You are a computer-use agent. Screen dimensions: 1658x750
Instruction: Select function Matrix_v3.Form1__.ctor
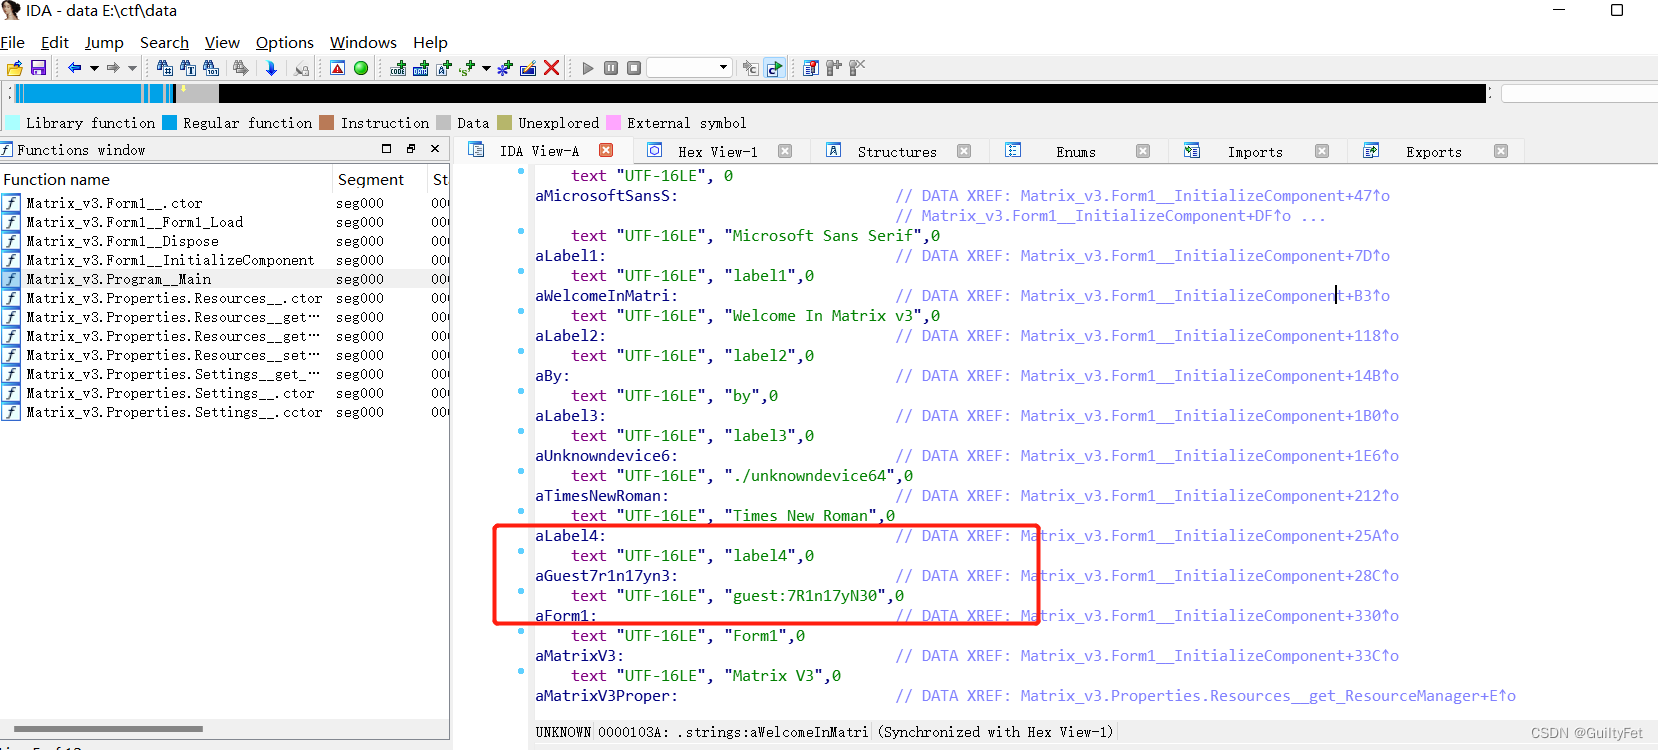[x=114, y=203]
